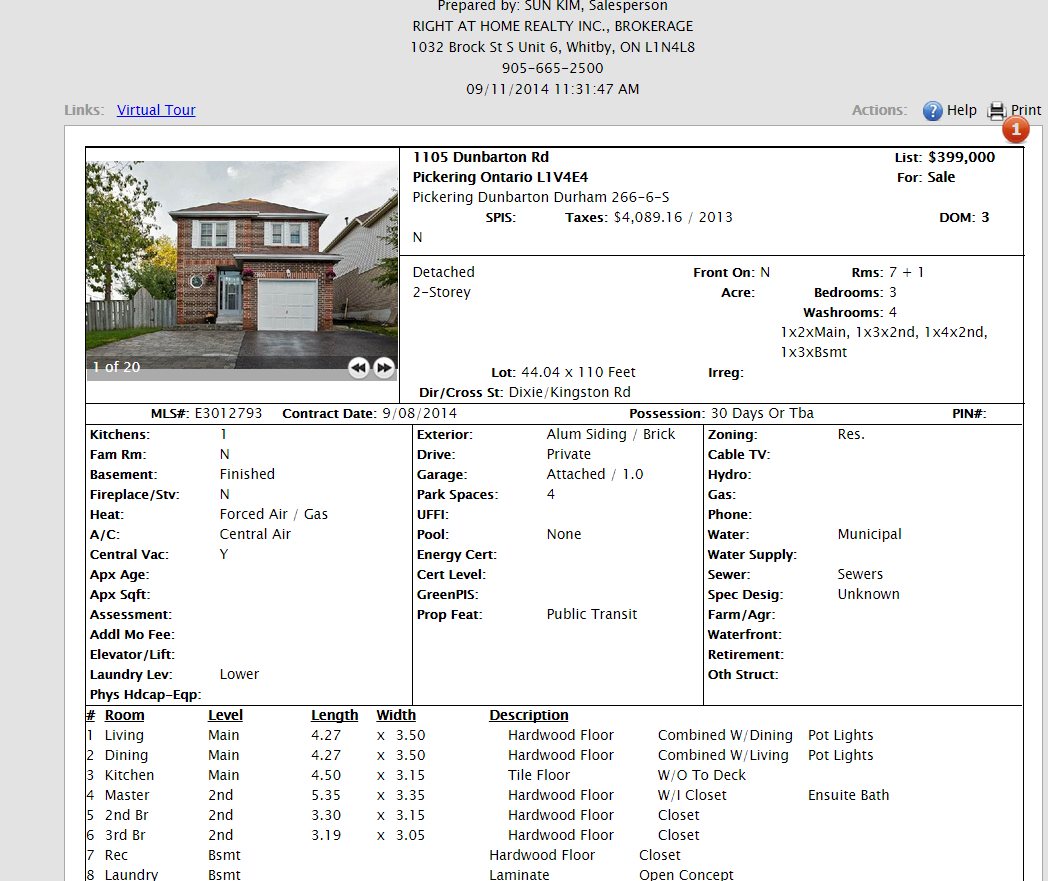Click the blue Help question mark icon
Image resolution: width=1048 pixels, height=881 pixels.
click(932, 111)
